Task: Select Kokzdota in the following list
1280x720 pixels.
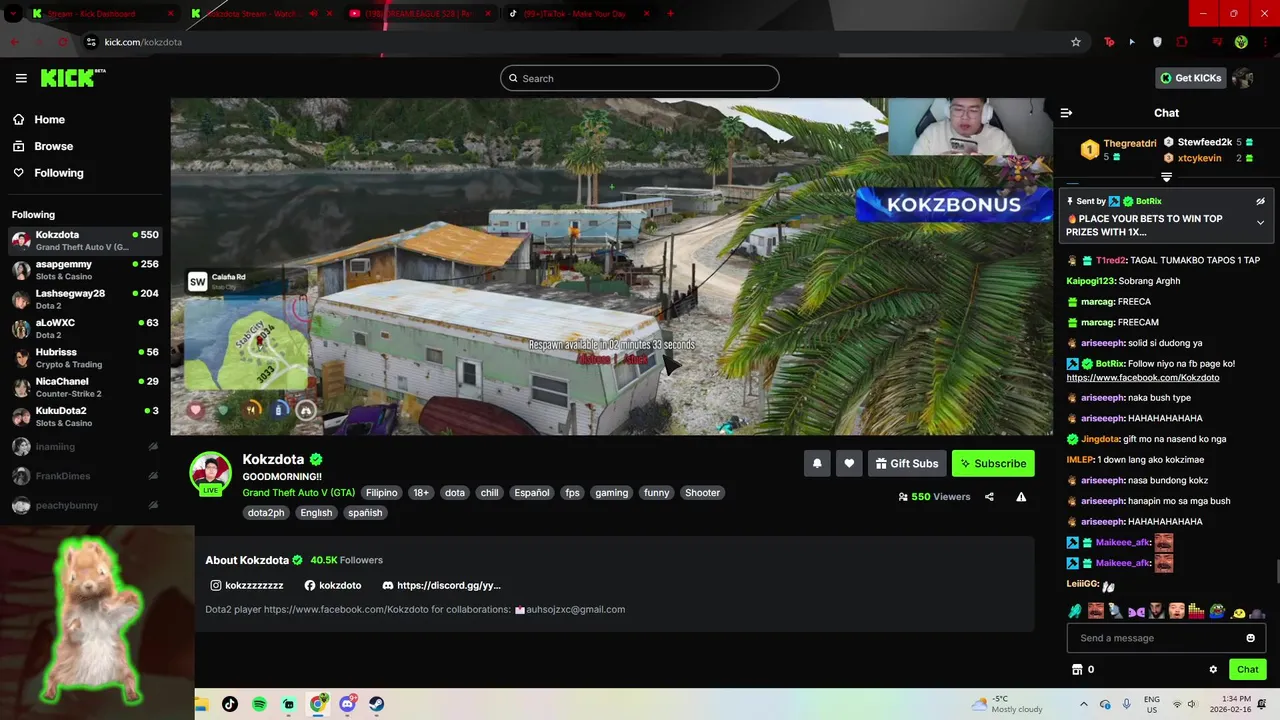Action: click(85, 240)
